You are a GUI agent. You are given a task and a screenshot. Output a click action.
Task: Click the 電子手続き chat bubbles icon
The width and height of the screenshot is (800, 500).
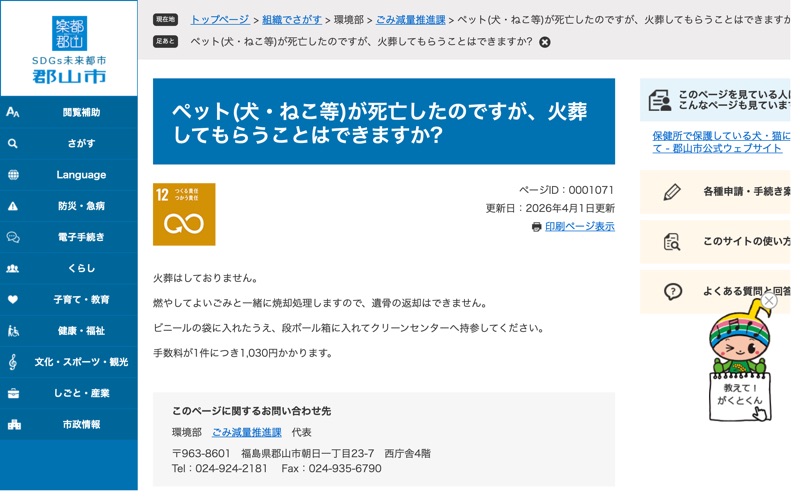point(13,237)
